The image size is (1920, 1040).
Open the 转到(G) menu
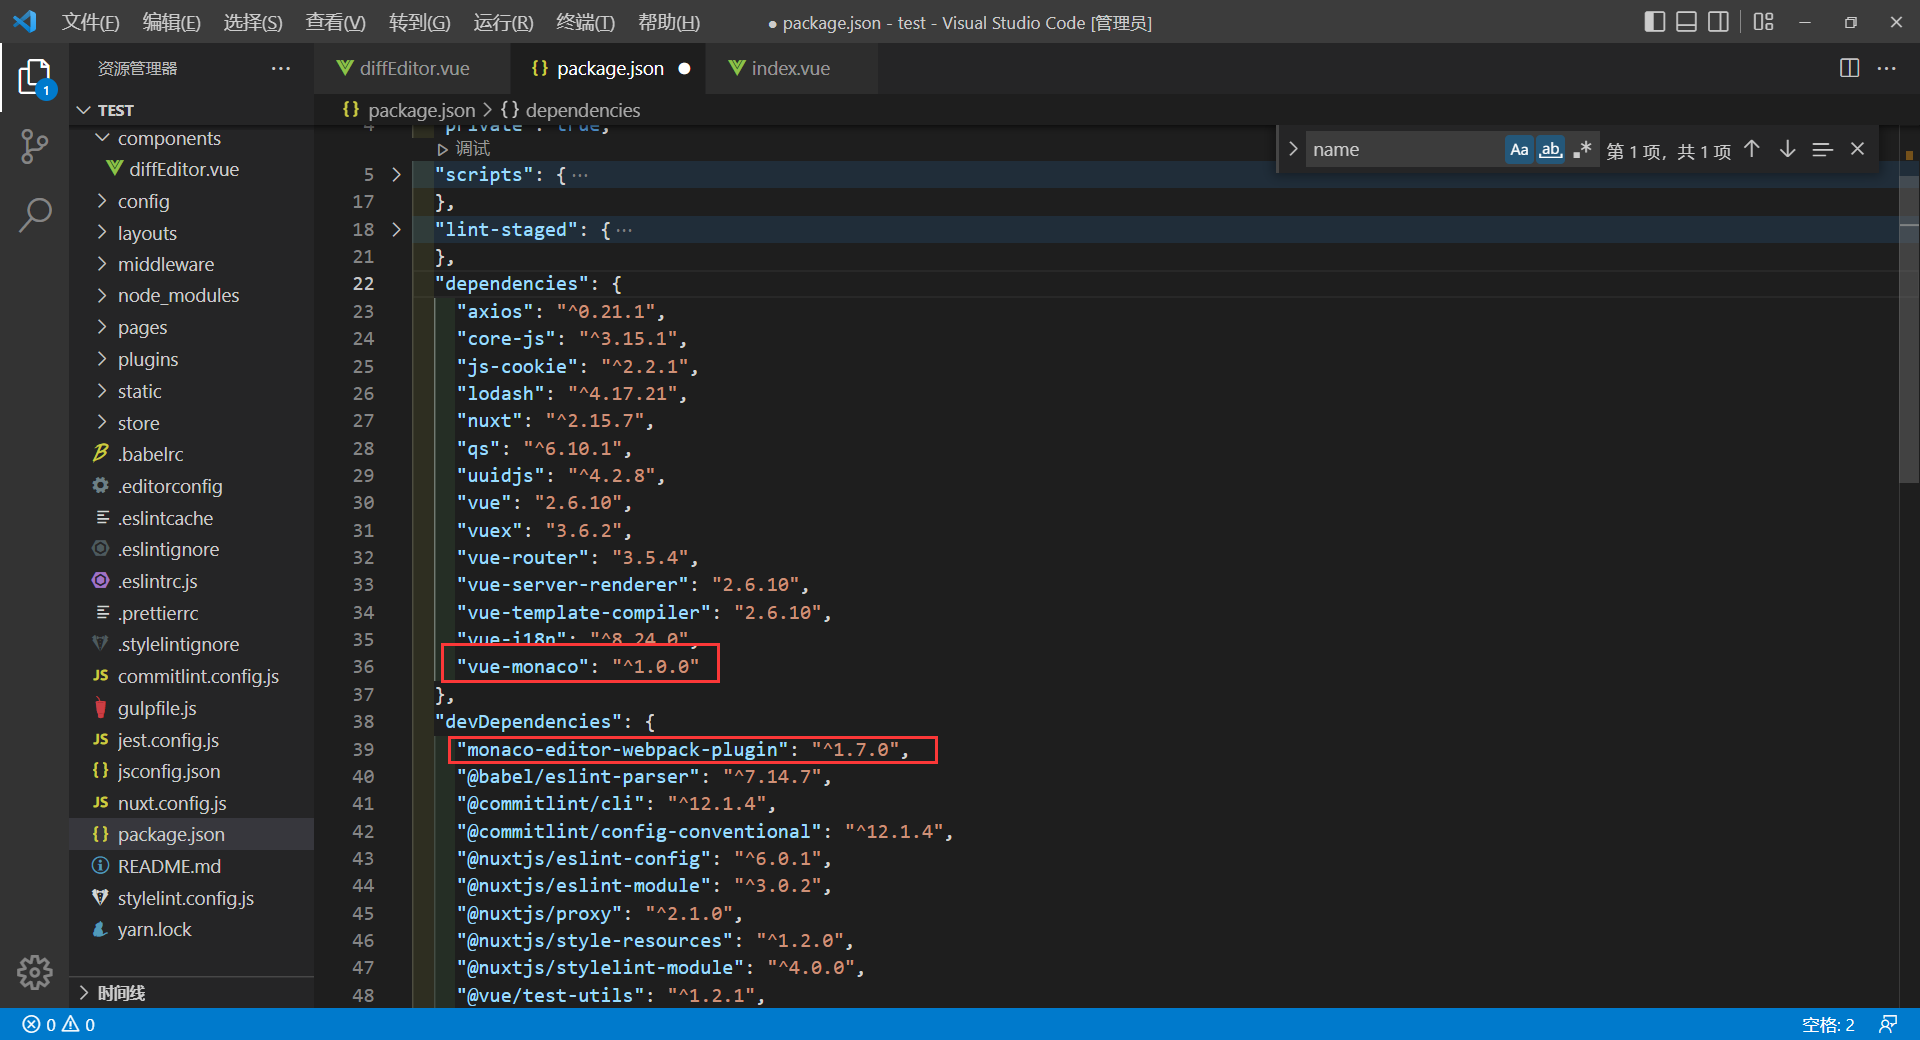point(419,22)
